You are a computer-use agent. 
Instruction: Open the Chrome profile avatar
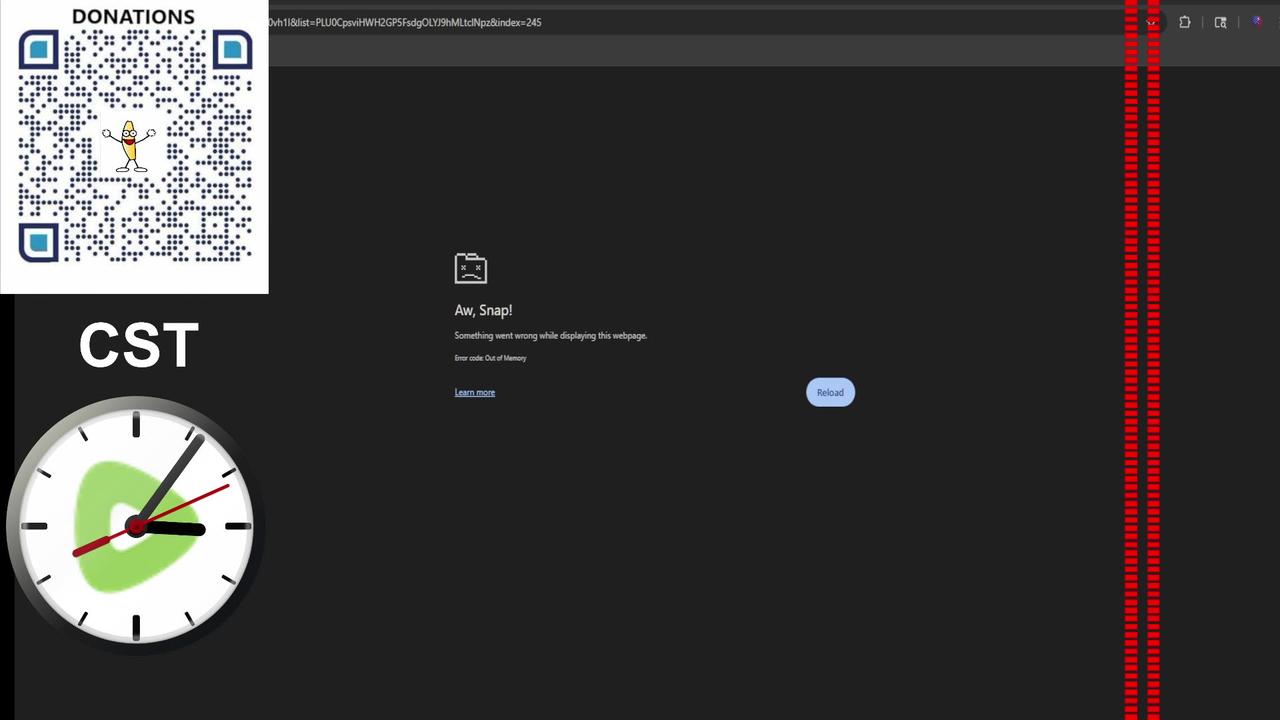click(1256, 22)
